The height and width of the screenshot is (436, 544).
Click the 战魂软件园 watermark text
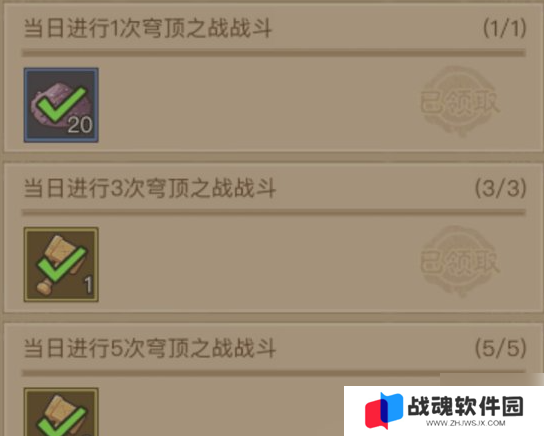(x=466, y=406)
